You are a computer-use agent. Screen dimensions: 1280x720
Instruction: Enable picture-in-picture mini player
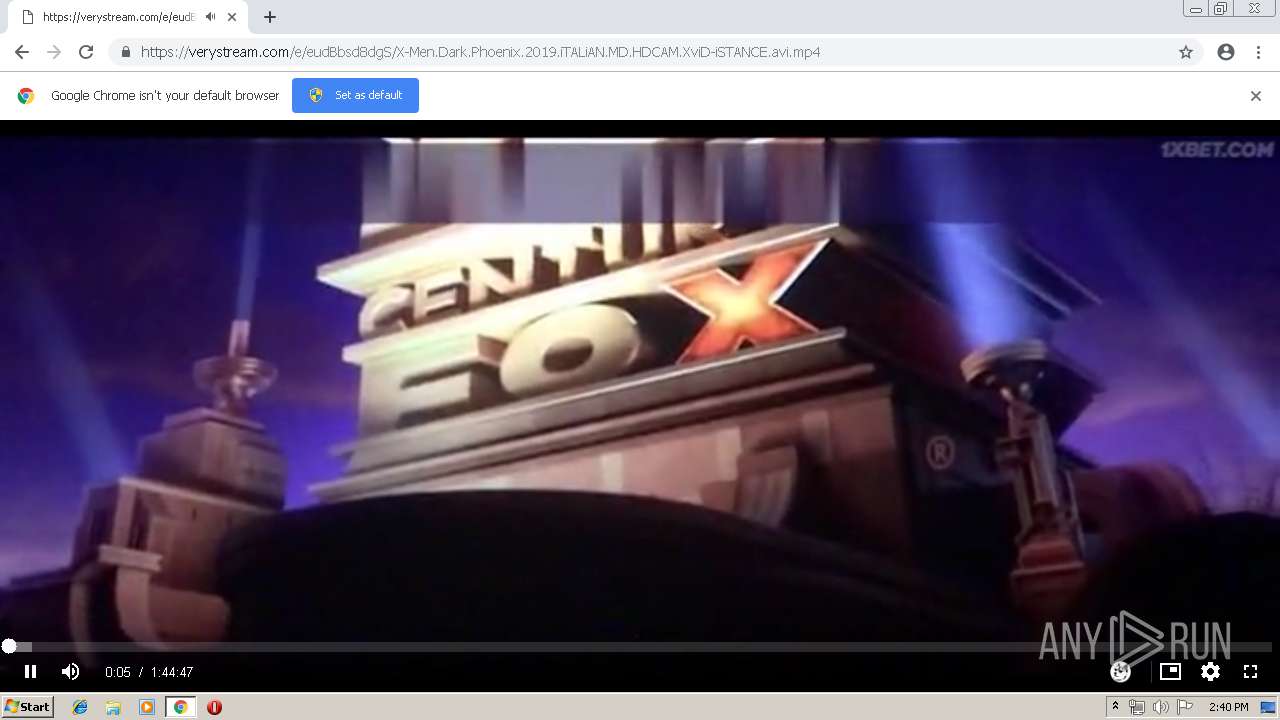[1170, 672]
